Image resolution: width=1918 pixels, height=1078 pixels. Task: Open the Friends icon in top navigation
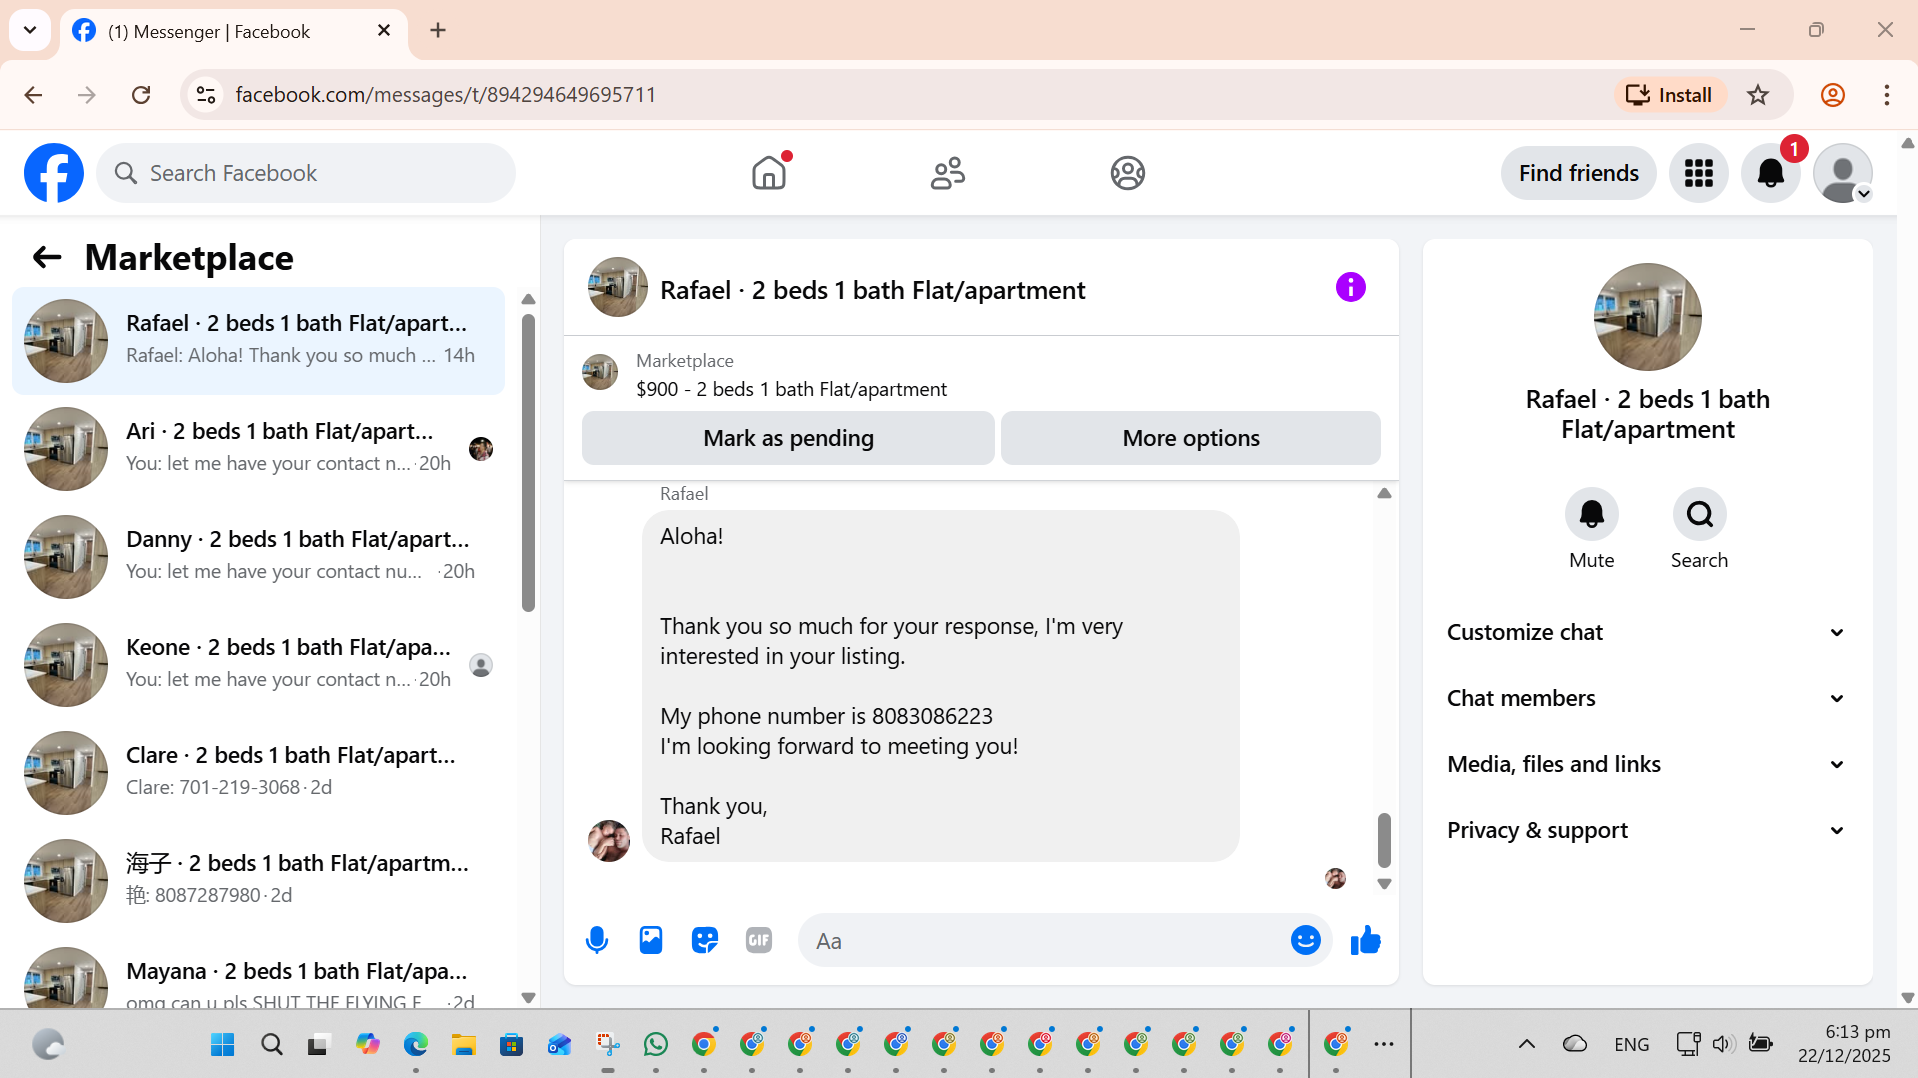click(x=948, y=173)
